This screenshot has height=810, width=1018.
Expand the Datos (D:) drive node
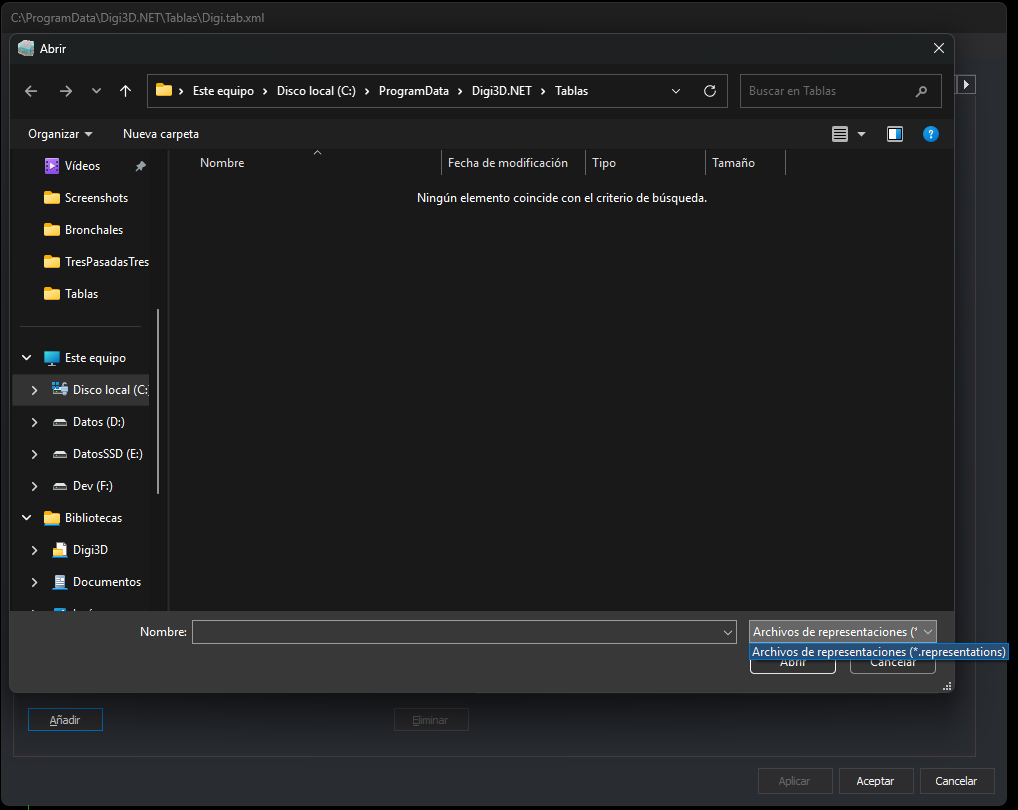pos(34,422)
